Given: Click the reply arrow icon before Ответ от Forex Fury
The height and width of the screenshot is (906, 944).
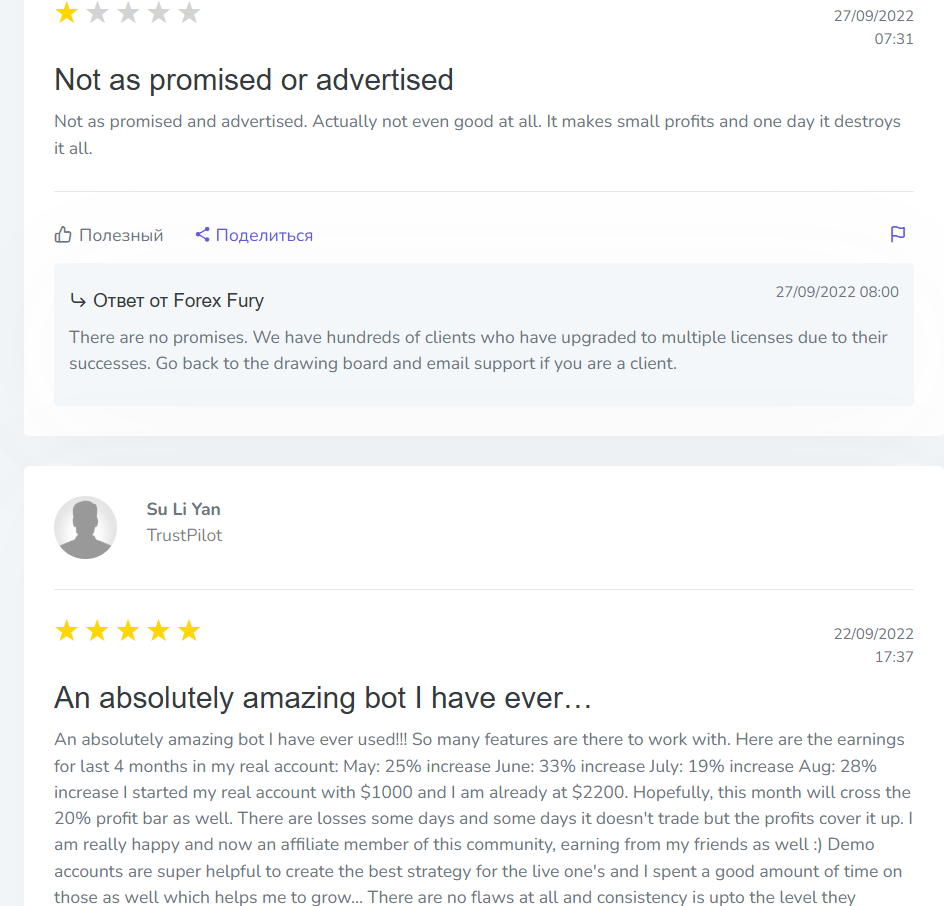Looking at the screenshot, I should tap(78, 300).
